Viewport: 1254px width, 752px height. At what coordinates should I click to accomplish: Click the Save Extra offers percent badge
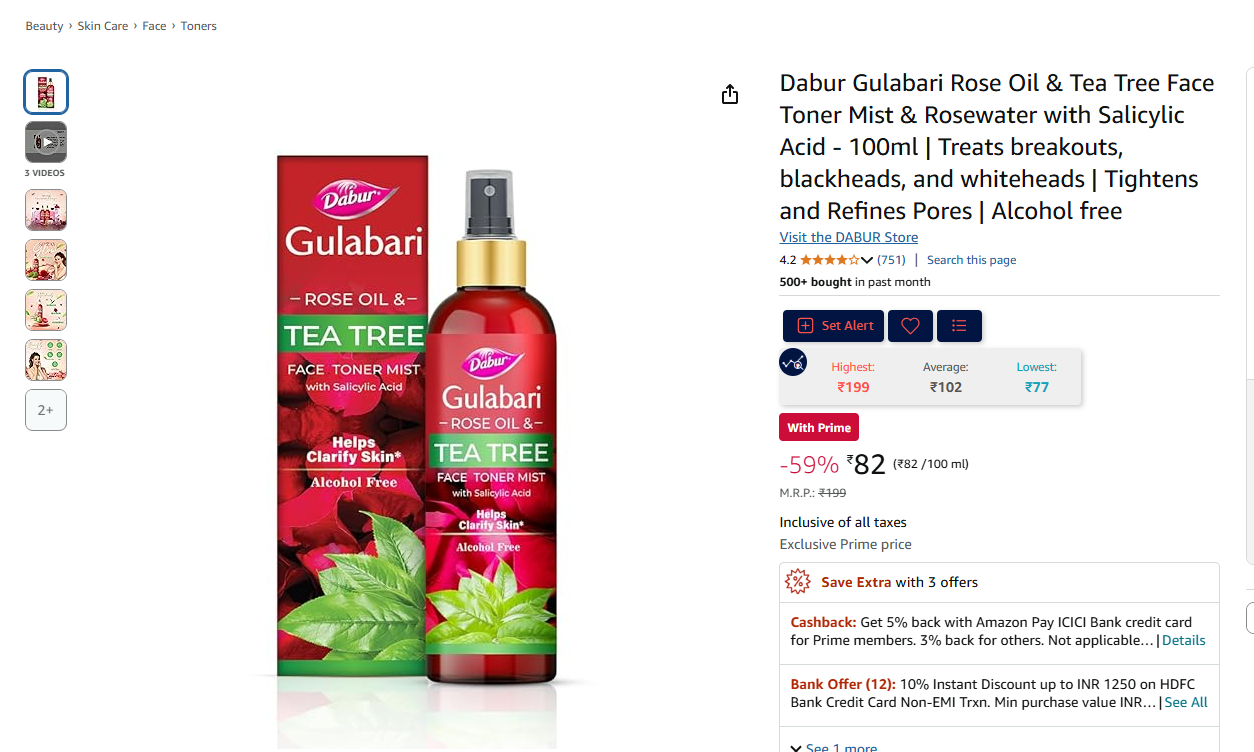pos(797,581)
